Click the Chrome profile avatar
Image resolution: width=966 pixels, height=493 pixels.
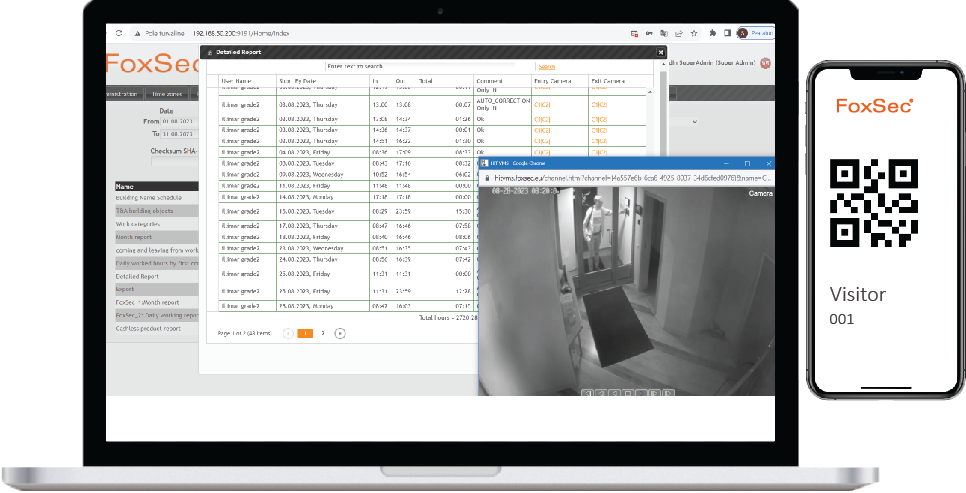(742, 33)
